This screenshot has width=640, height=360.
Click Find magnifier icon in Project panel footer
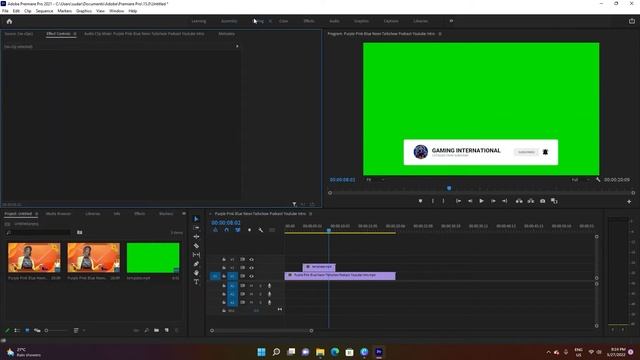click(147, 330)
